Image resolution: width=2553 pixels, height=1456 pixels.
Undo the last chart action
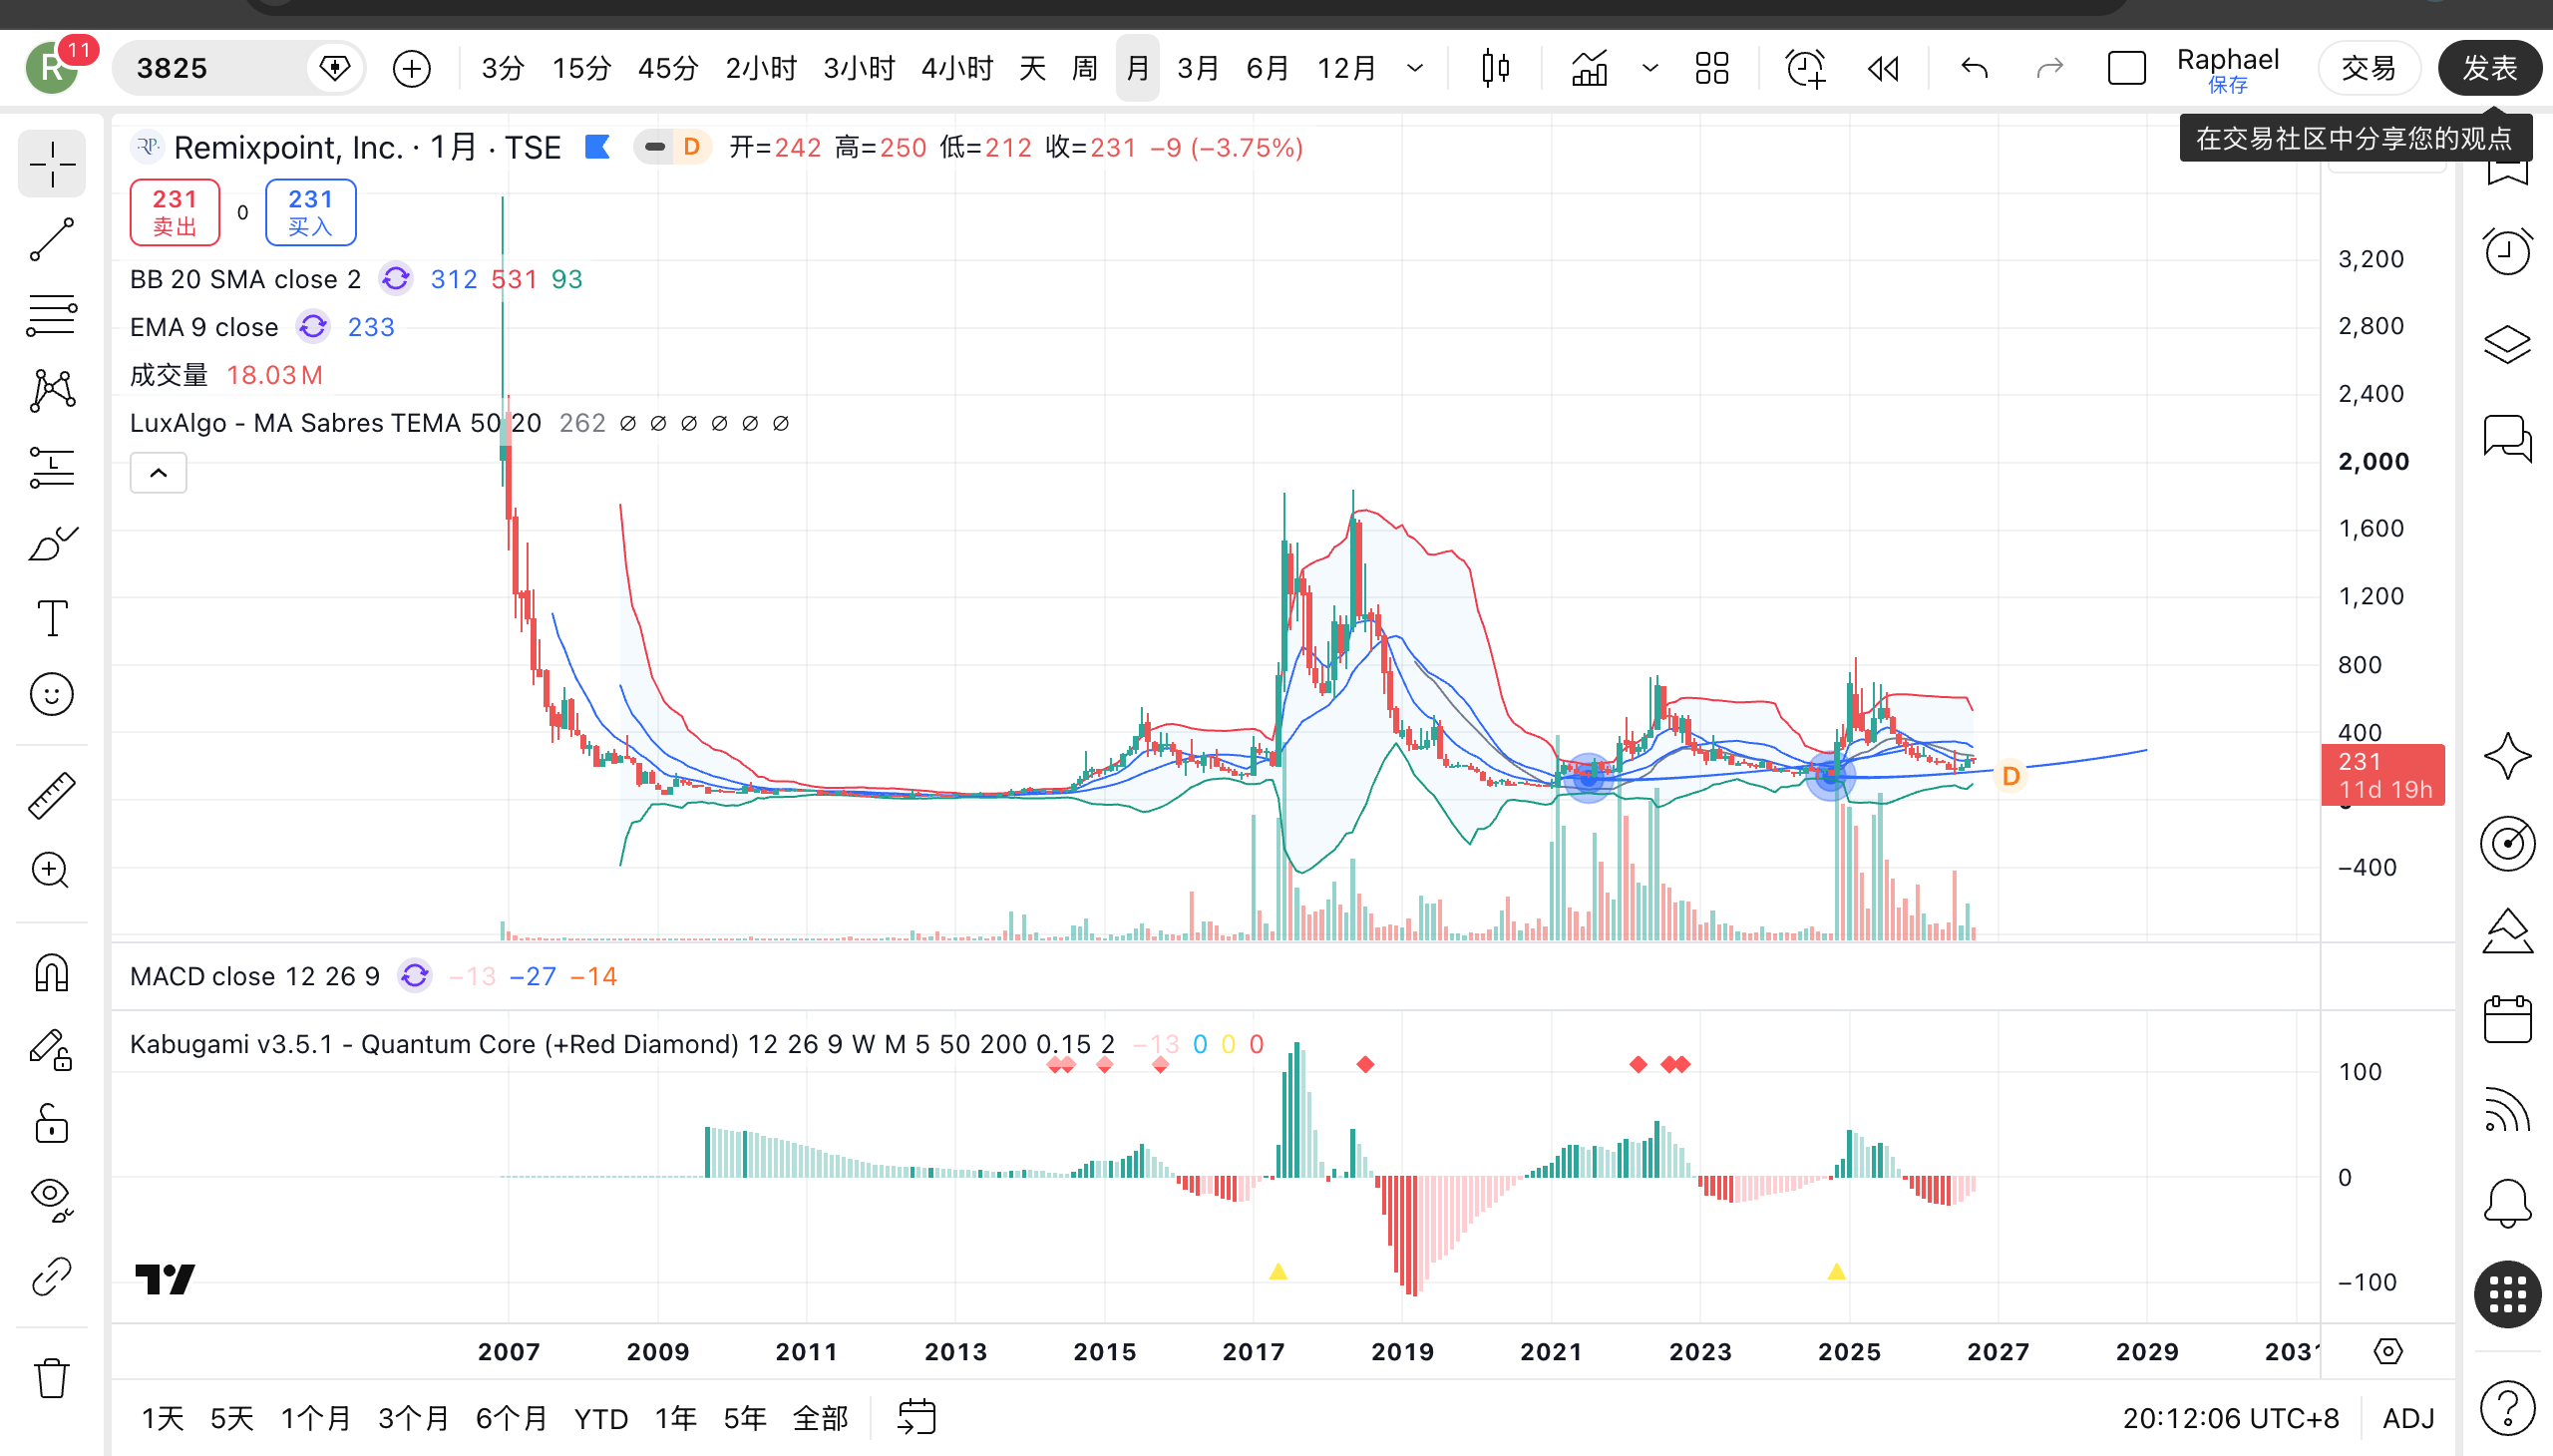click(x=1974, y=68)
